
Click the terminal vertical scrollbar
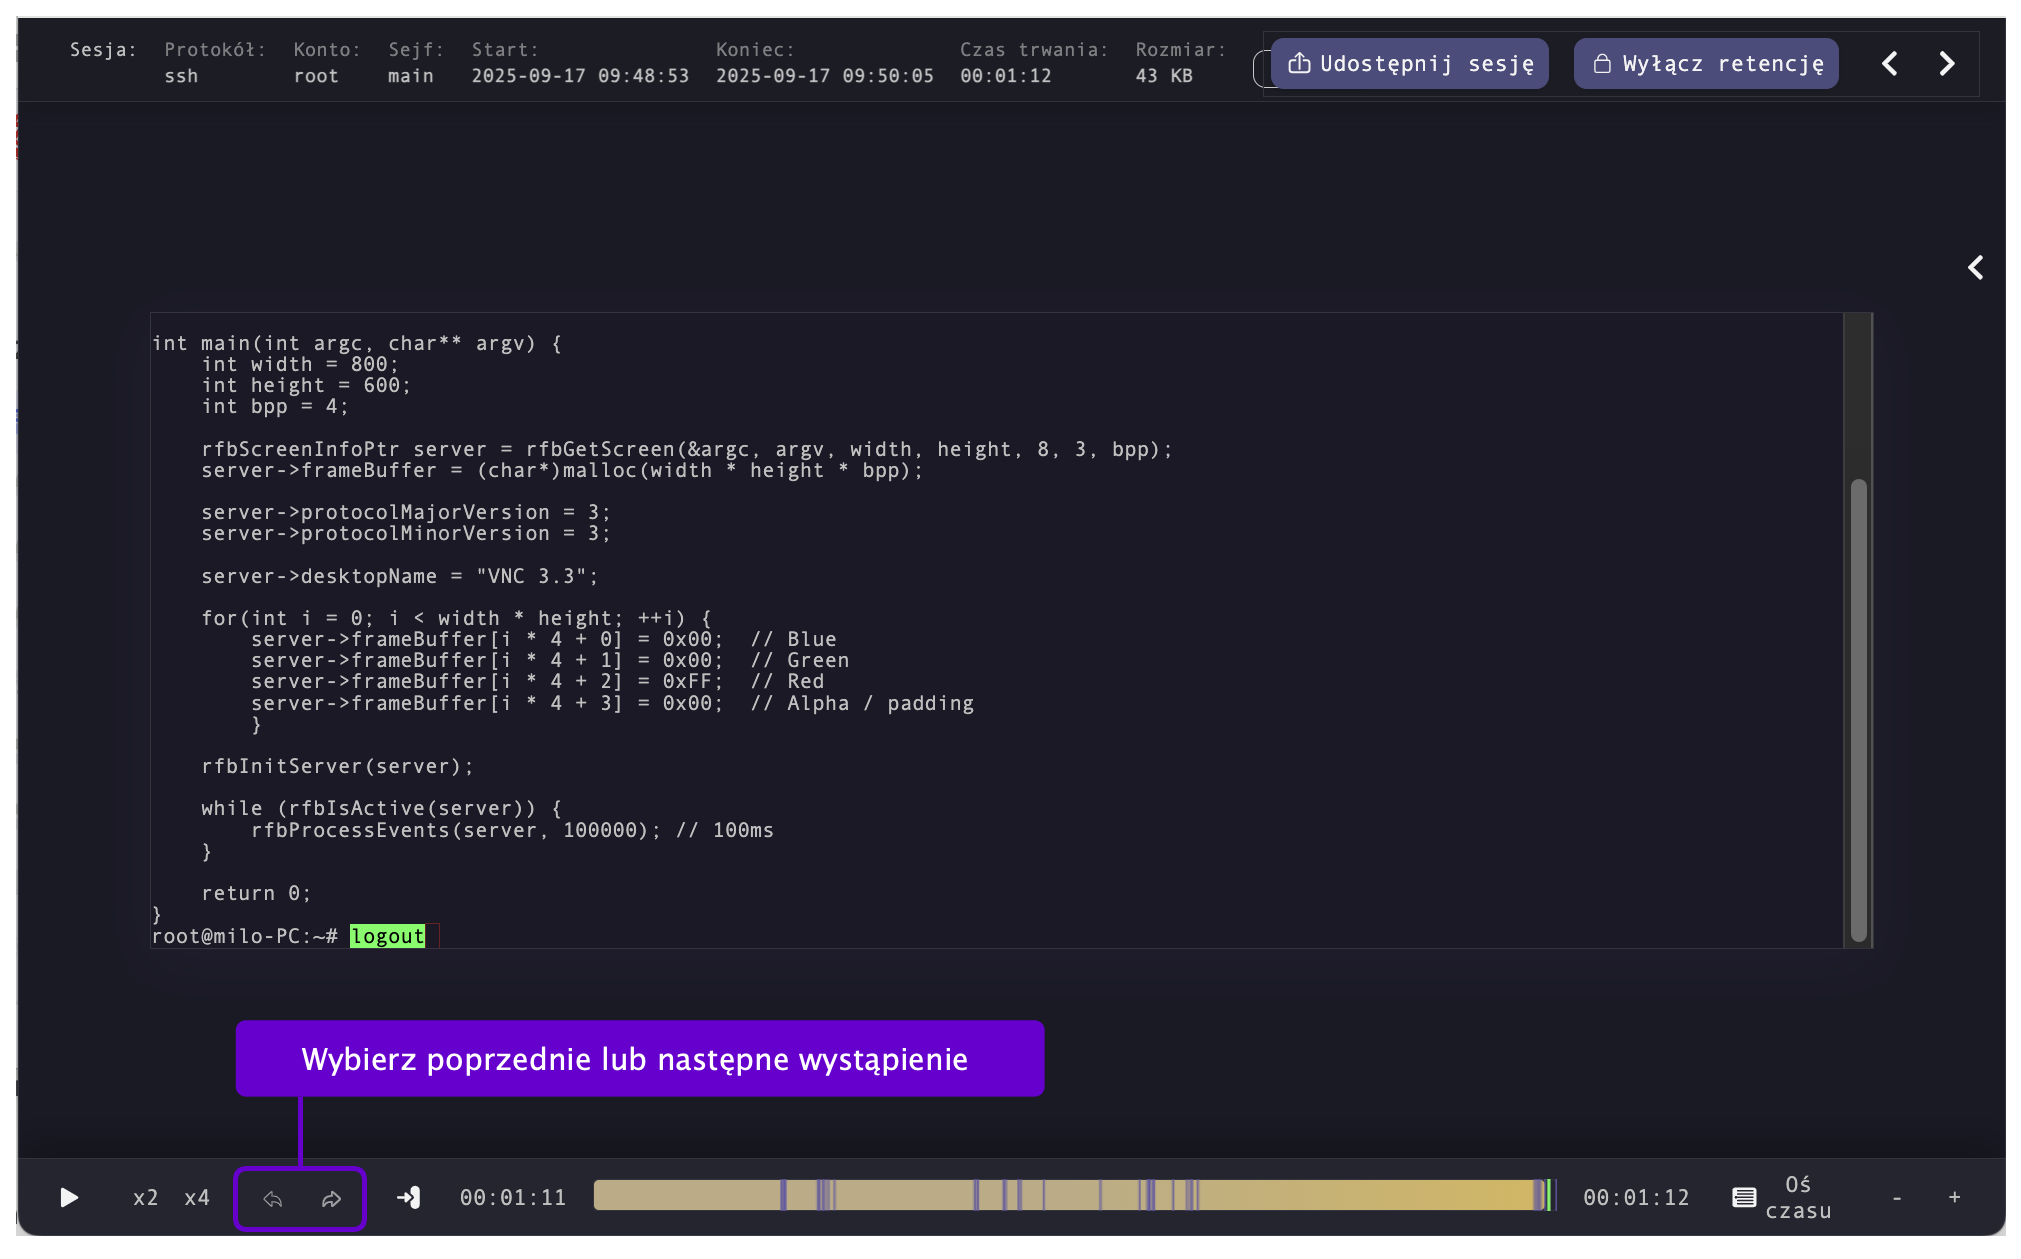(x=1858, y=710)
